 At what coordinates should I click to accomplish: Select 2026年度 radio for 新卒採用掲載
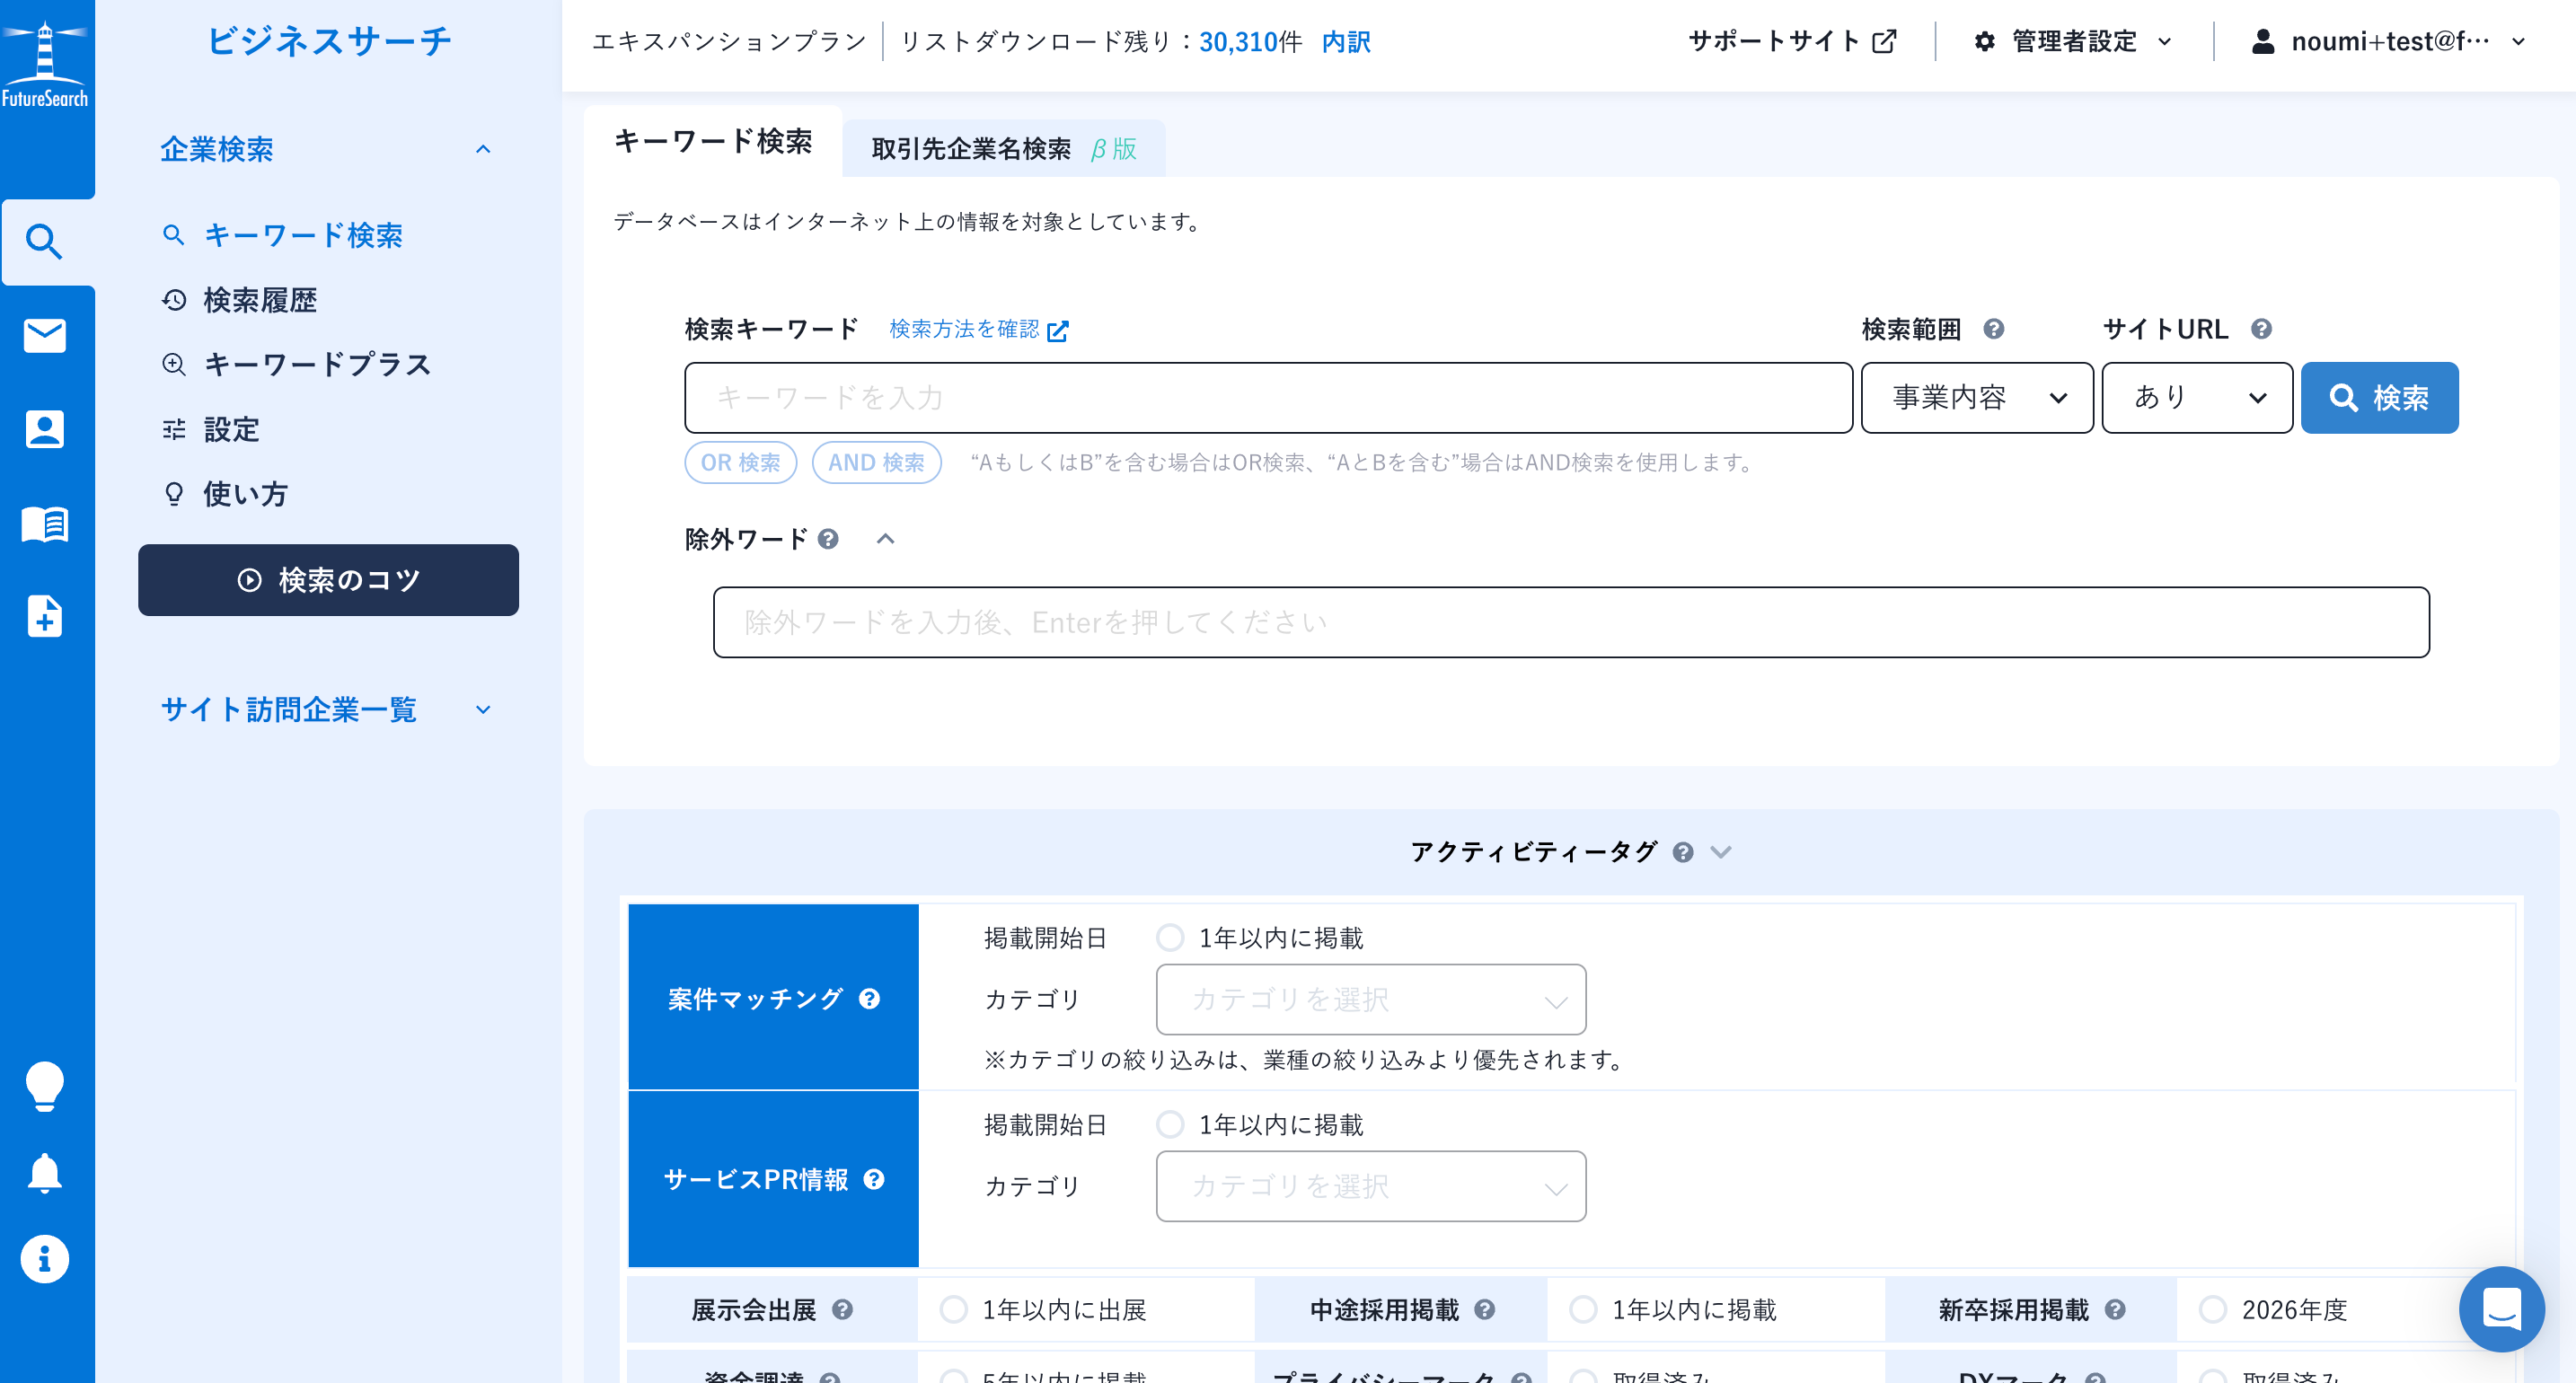pos(2213,1309)
